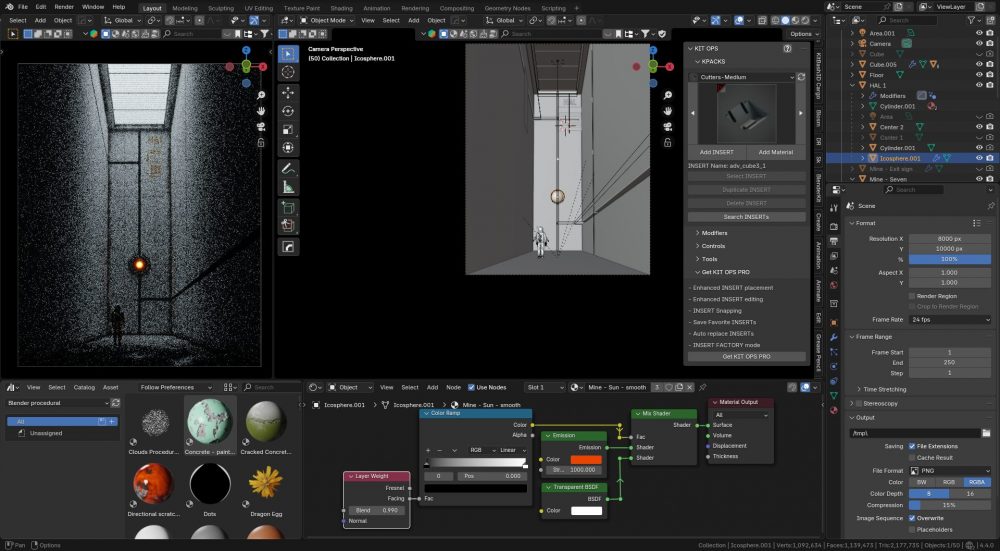1000x551 pixels.
Task: Click the folder icon beside output path
Action: coord(986,433)
